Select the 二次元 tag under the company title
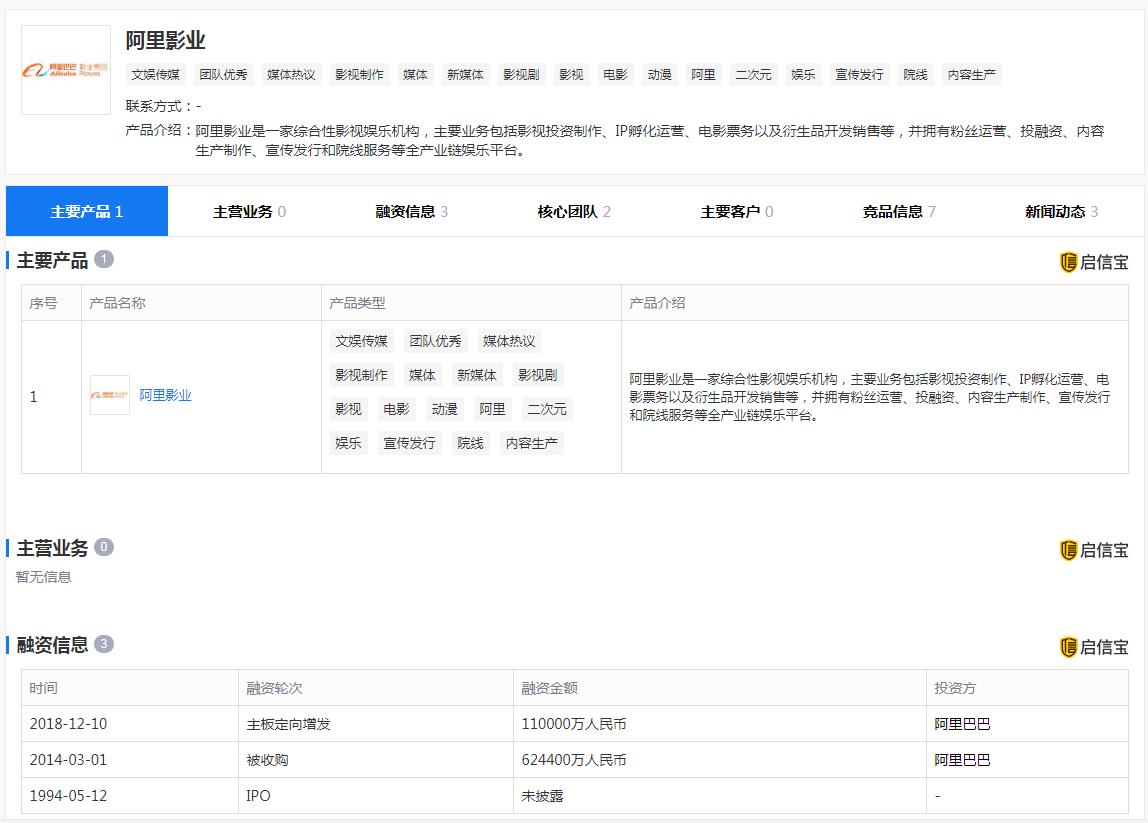The width and height of the screenshot is (1148, 823). [753, 75]
